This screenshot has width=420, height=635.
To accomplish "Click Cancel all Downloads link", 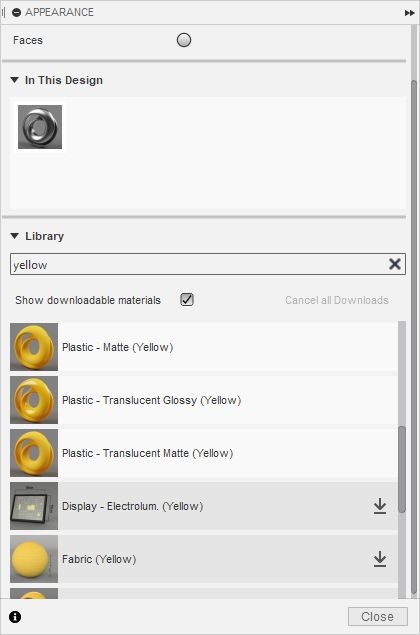I will (337, 300).
